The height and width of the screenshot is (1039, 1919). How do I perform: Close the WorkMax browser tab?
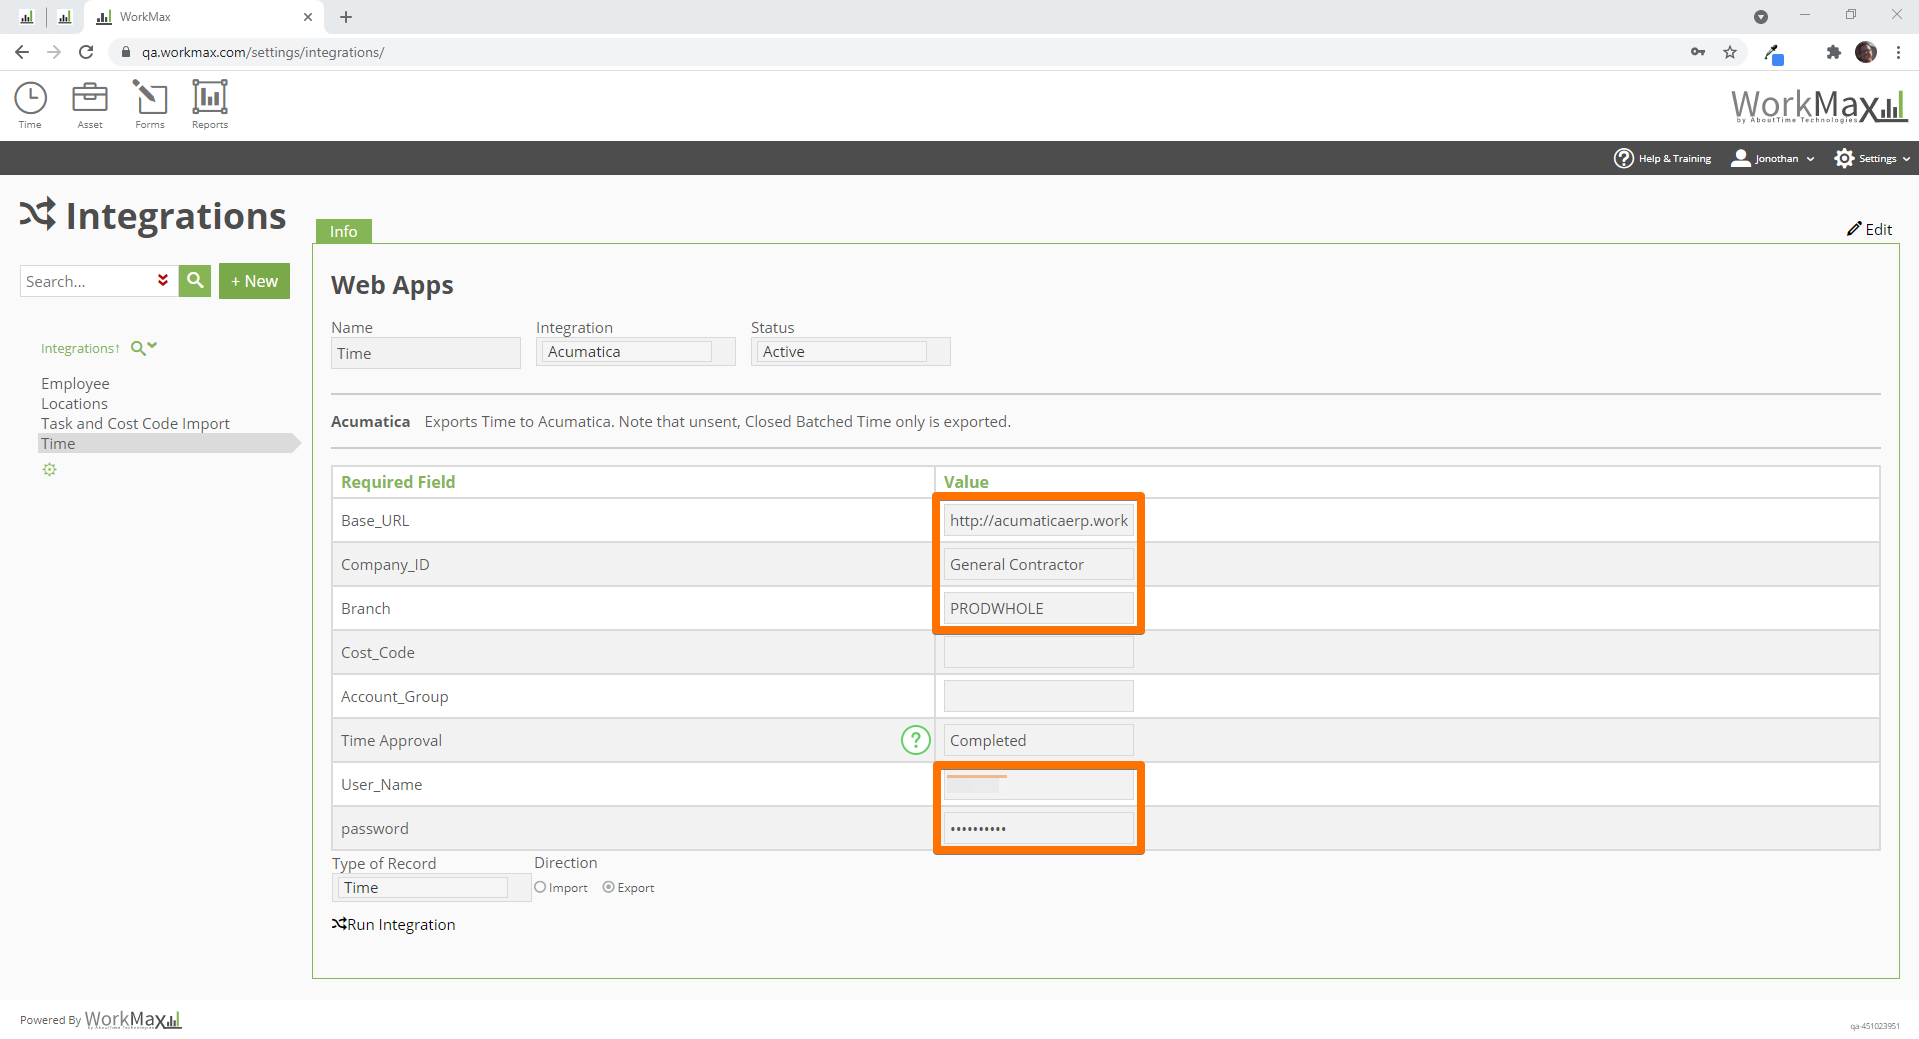coord(308,17)
